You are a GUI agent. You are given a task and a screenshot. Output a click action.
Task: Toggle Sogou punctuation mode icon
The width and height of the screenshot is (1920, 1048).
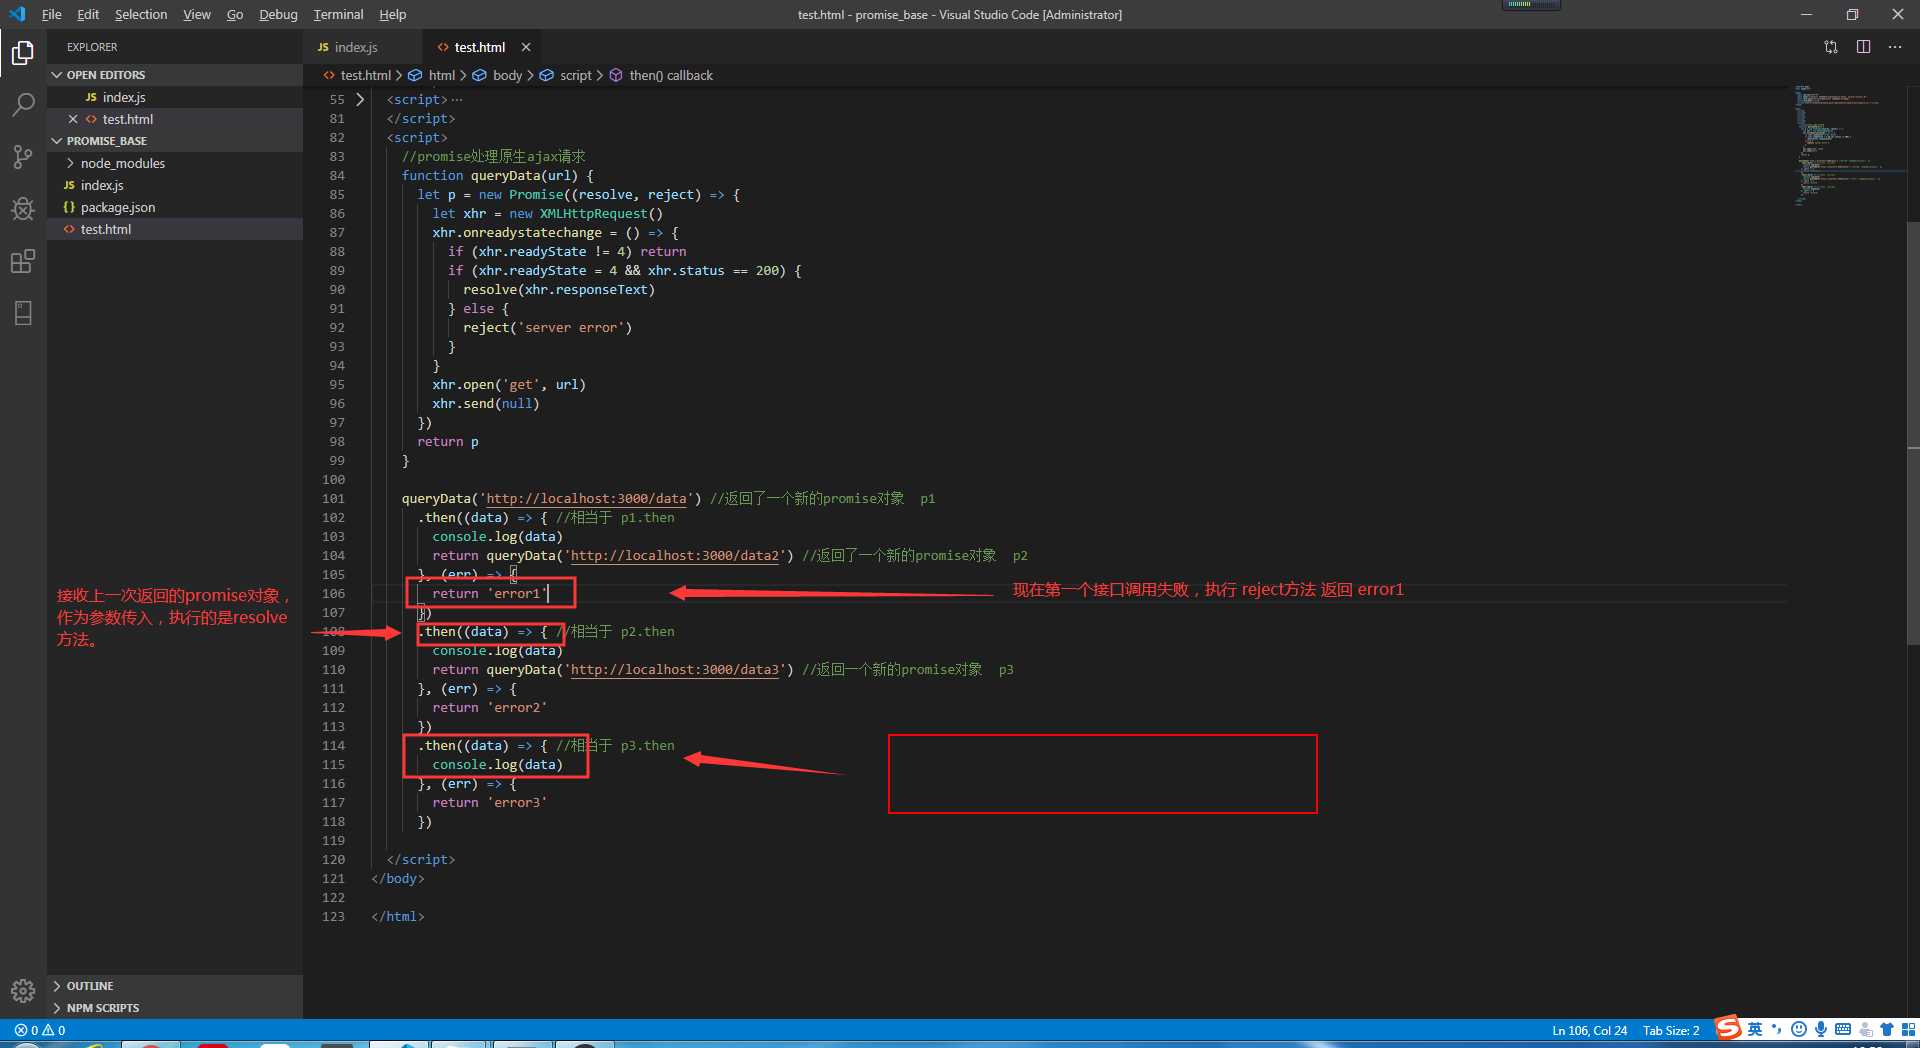[x=1777, y=1029]
